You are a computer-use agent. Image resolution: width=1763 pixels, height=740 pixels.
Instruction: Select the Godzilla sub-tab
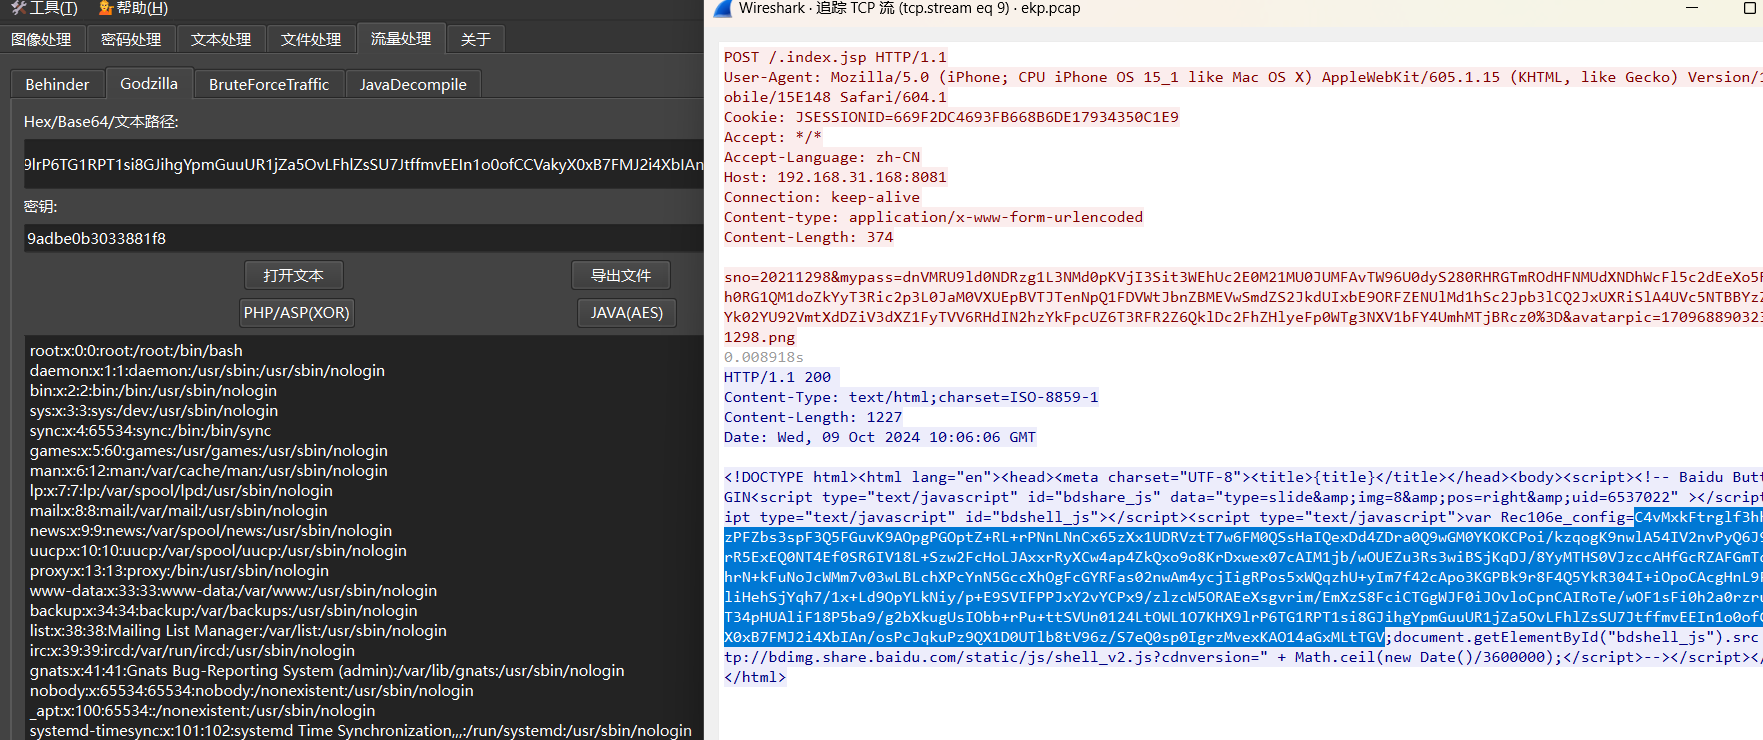[x=149, y=83]
